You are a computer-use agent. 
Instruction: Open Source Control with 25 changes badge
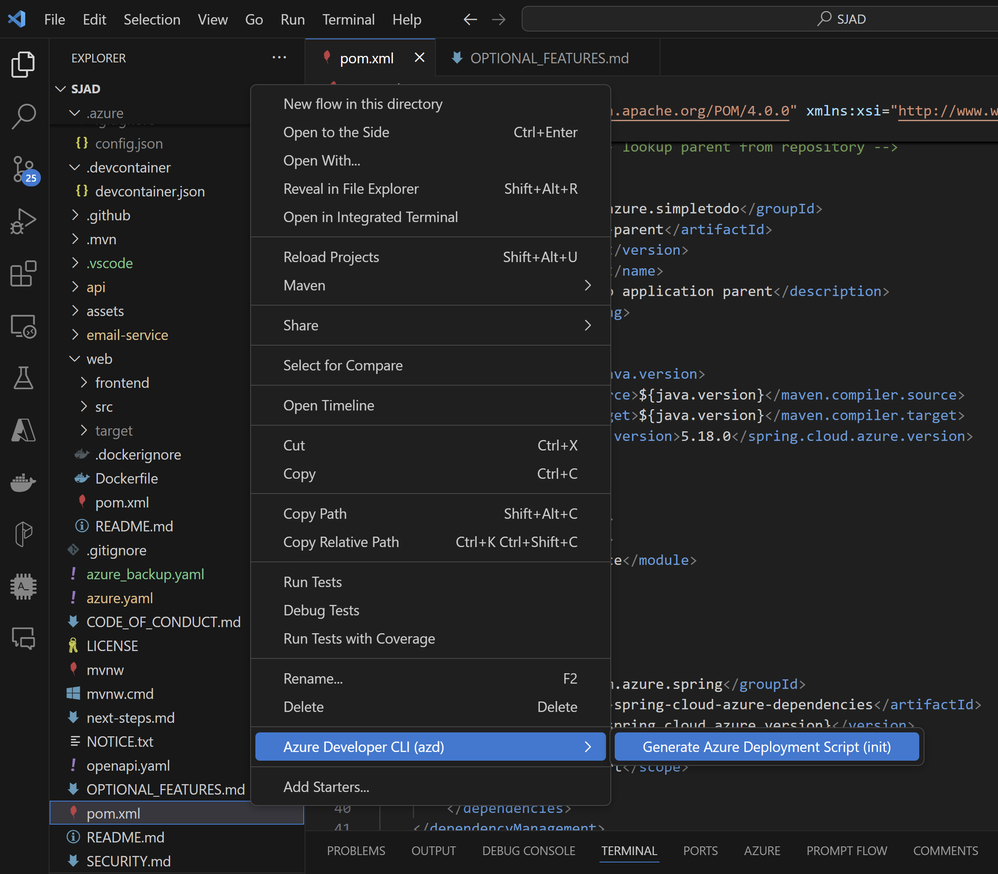(23, 169)
